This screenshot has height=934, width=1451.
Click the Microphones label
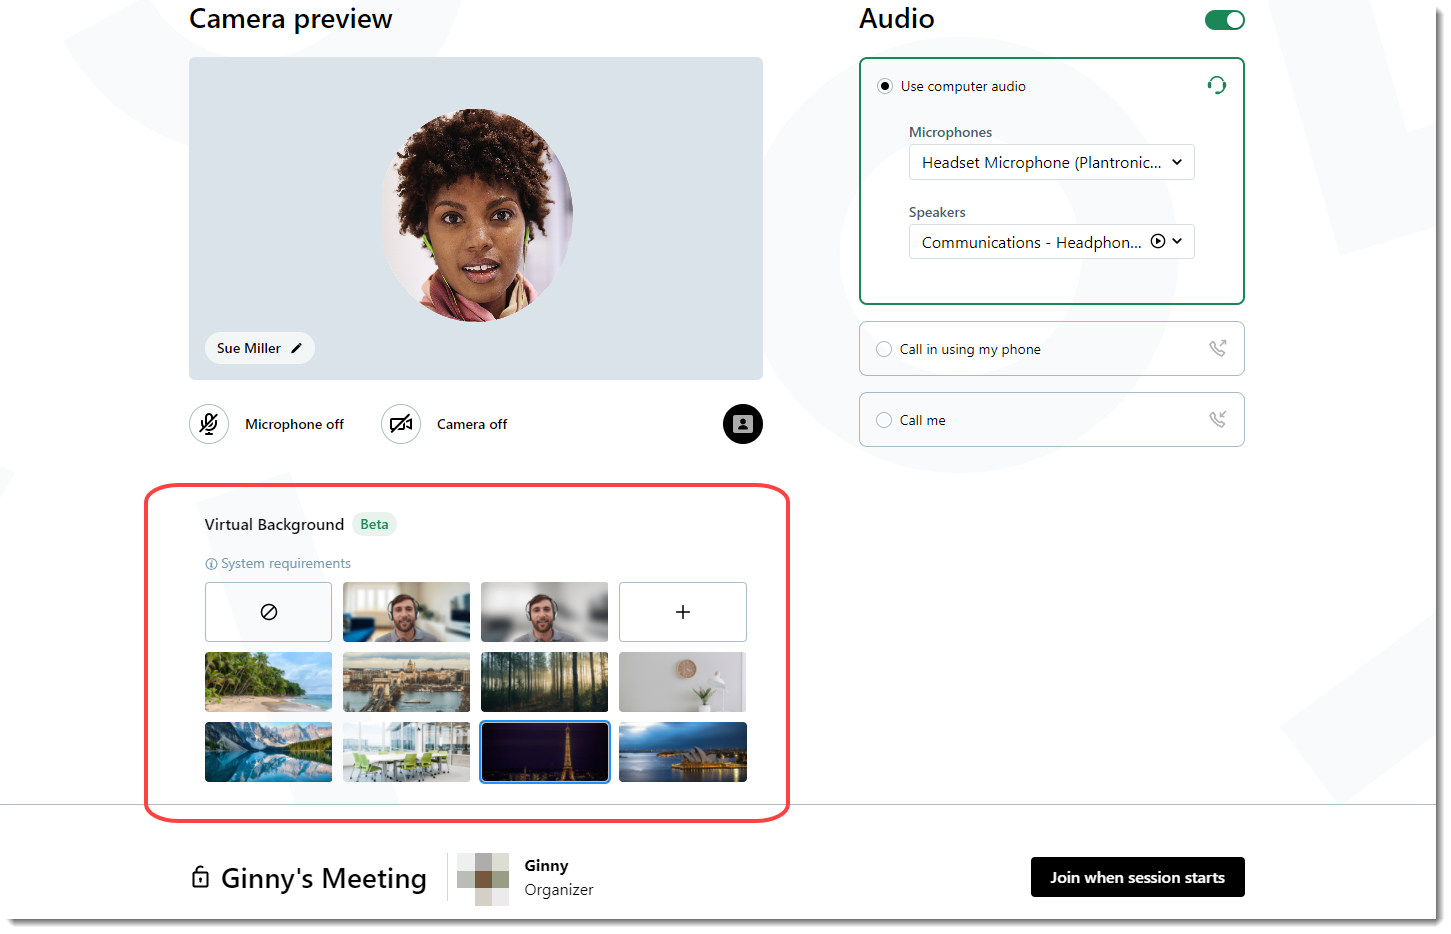(x=950, y=132)
